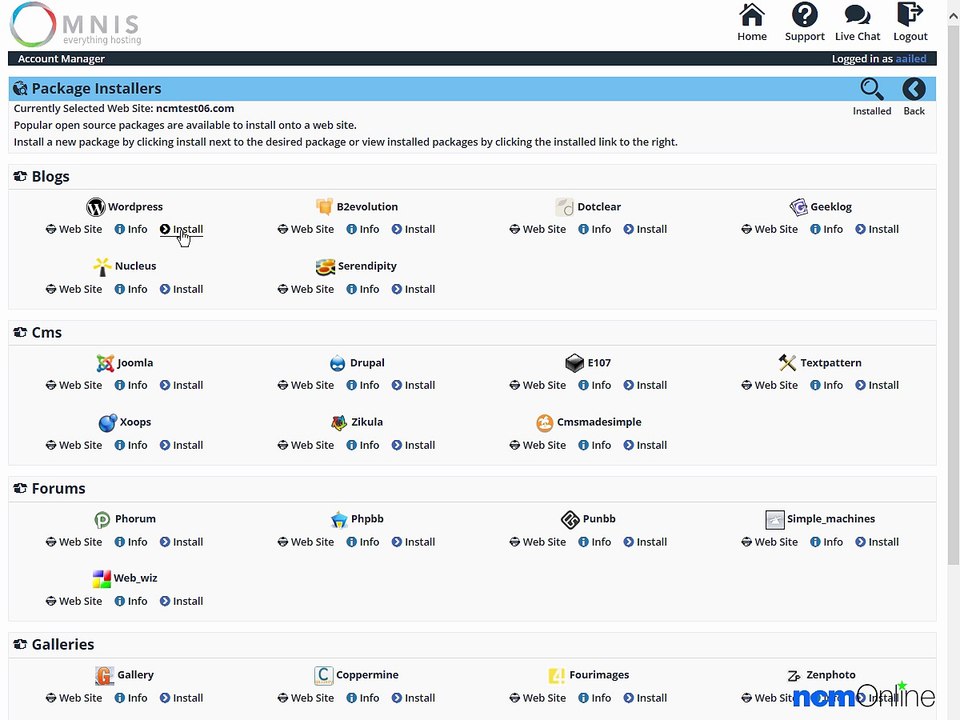Start Live Chat speech bubble icon

point(857,15)
